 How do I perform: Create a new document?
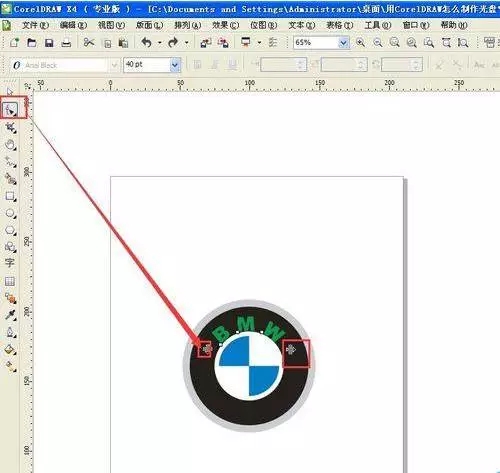(14, 42)
